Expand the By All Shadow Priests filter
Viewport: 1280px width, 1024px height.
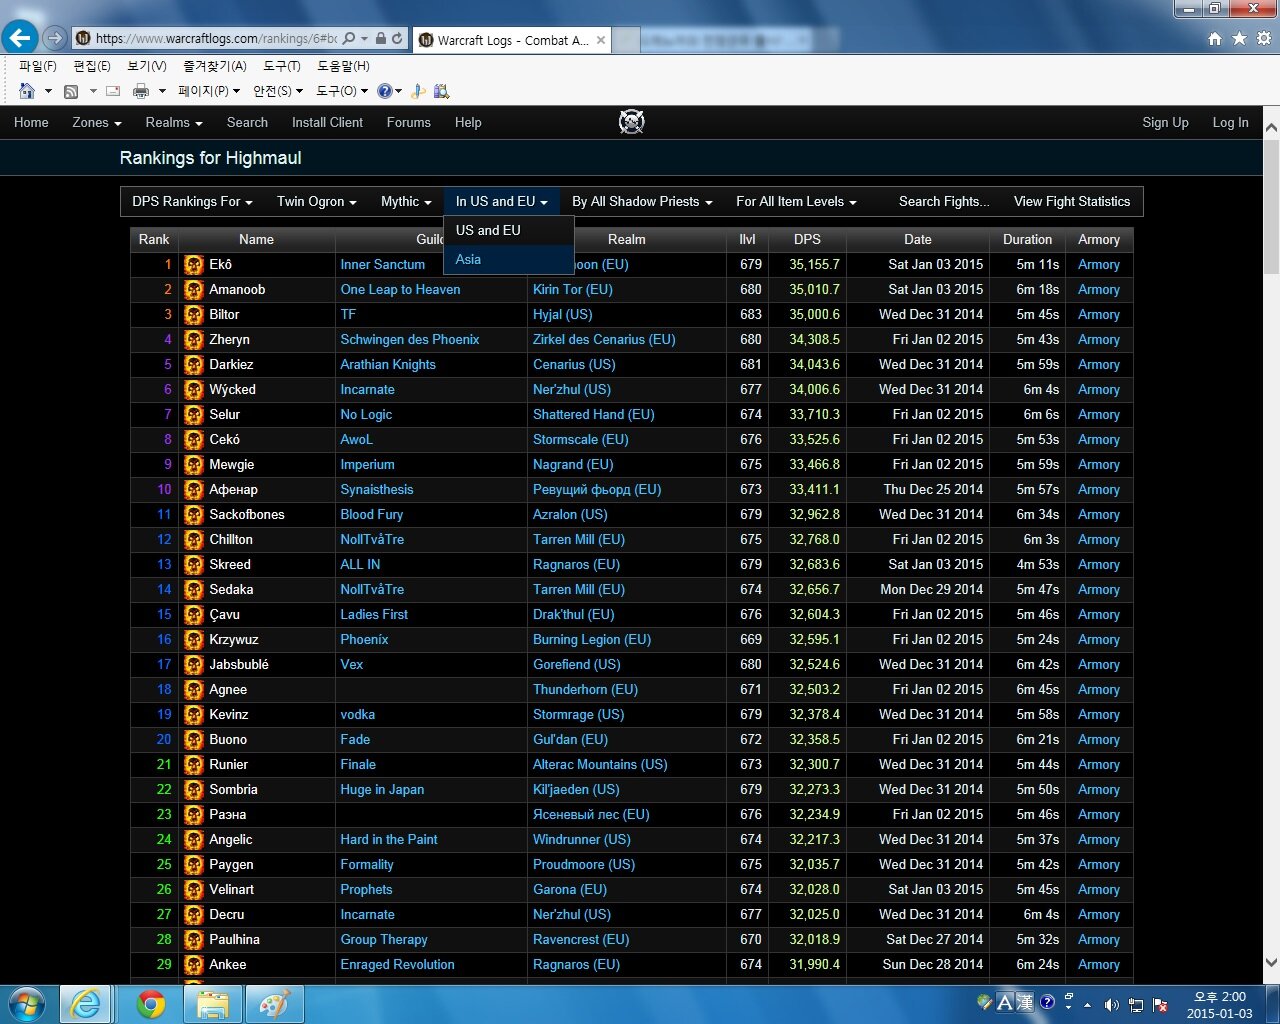641,201
